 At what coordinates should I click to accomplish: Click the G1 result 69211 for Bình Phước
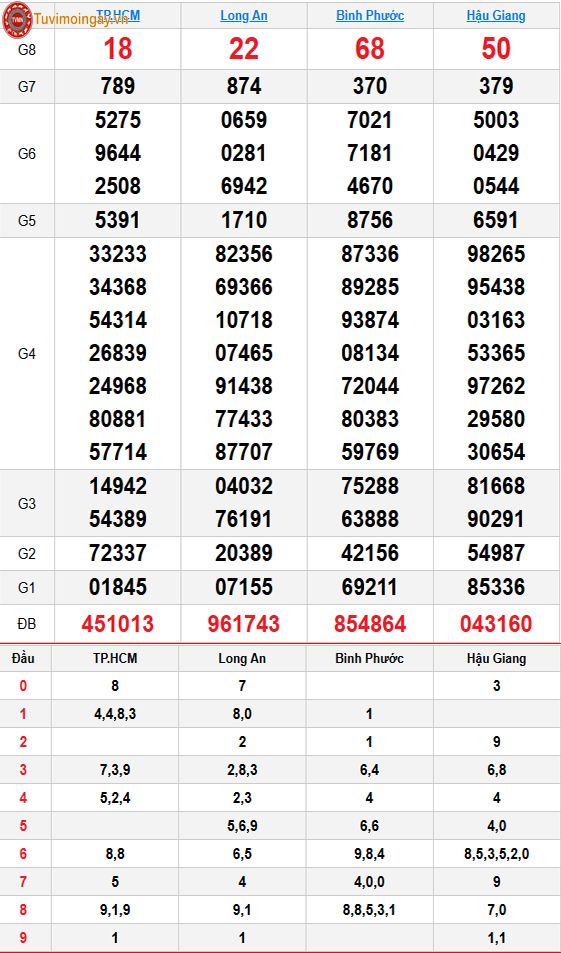pyautogui.click(x=370, y=587)
